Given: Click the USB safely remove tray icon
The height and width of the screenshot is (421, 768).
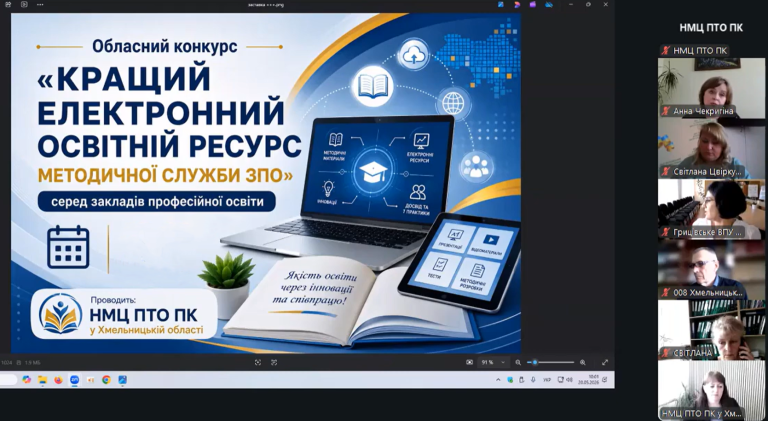Looking at the screenshot, I should (x=521, y=380).
